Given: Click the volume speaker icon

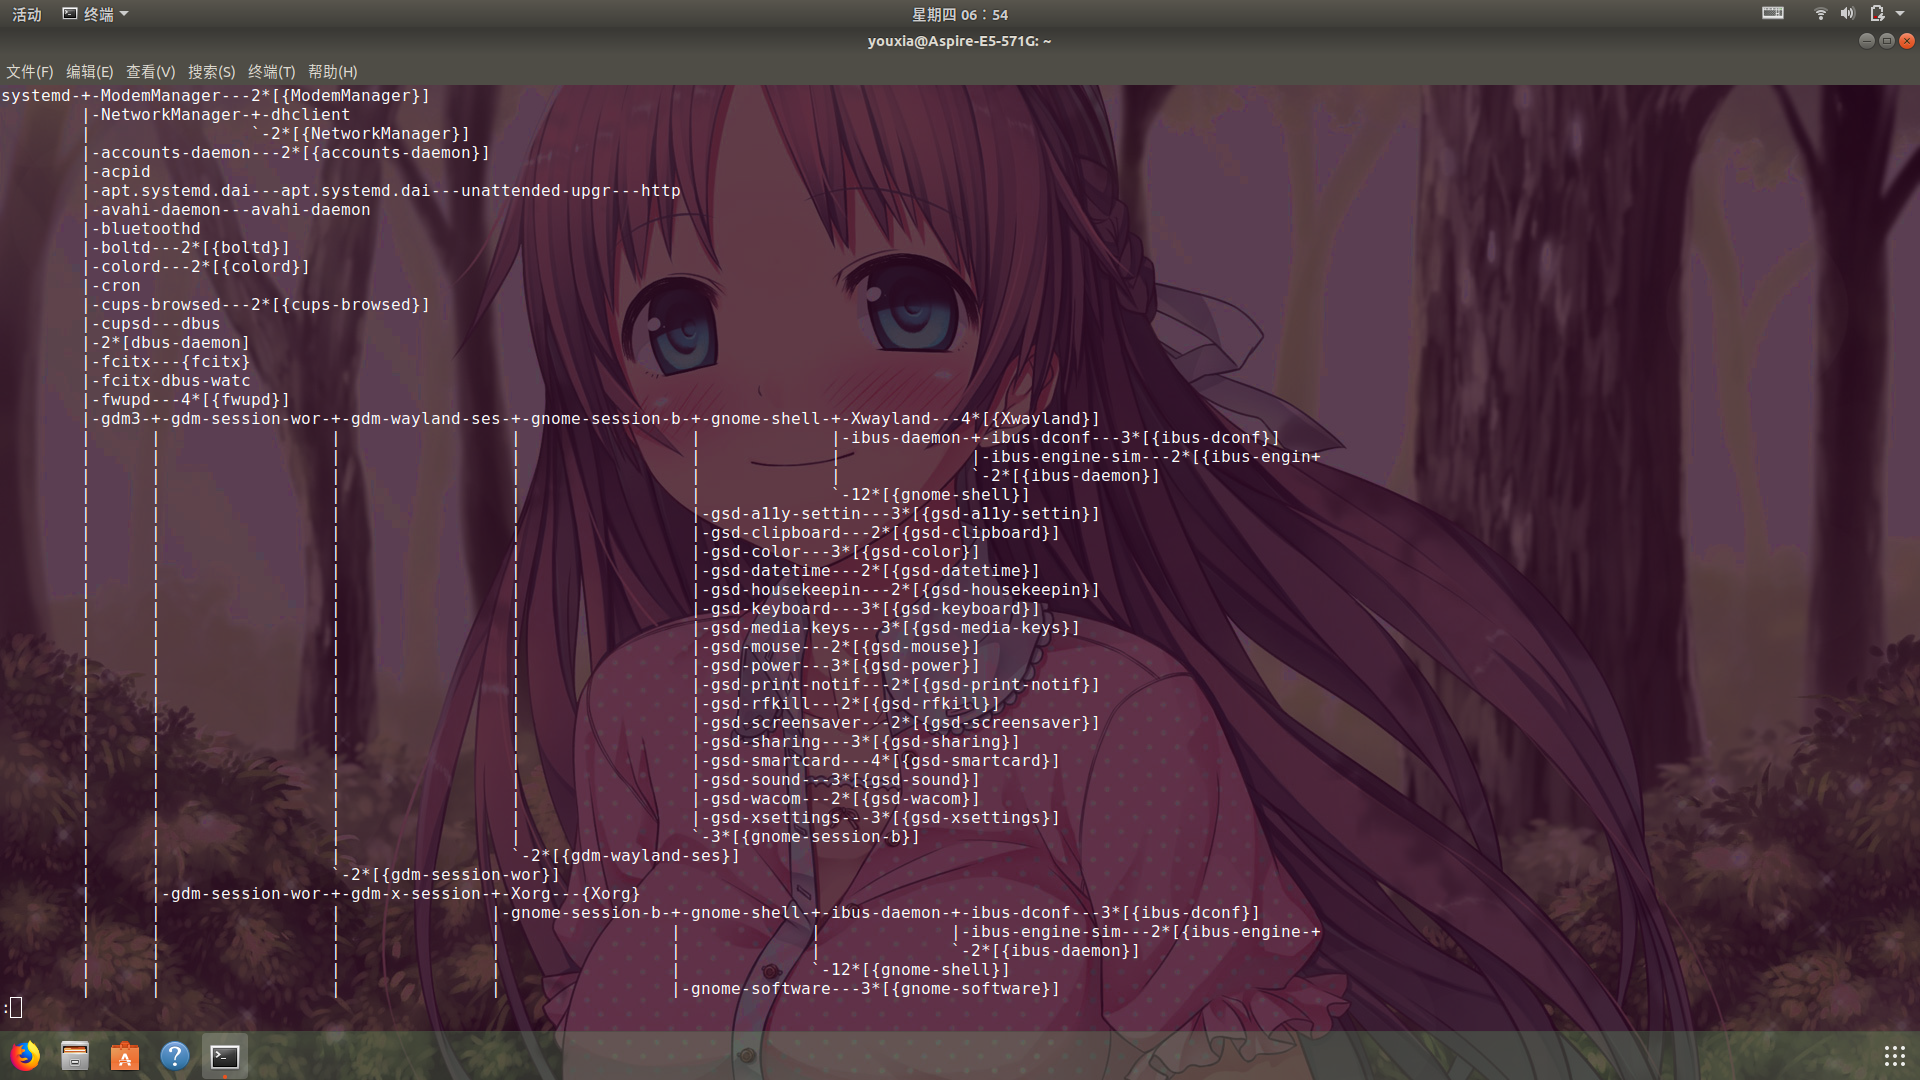Looking at the screenshot, I should [1847, 13].
